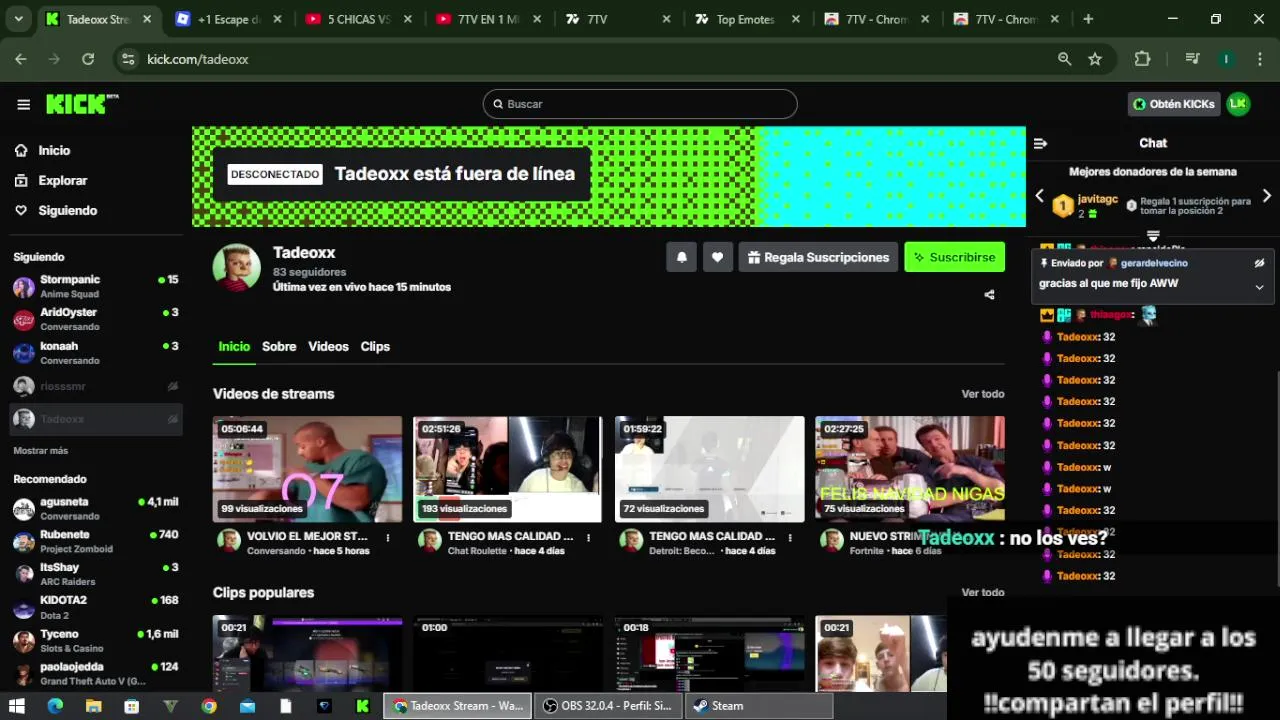
Task: Open Explorar in sidebar
Action: pos(62,180)
